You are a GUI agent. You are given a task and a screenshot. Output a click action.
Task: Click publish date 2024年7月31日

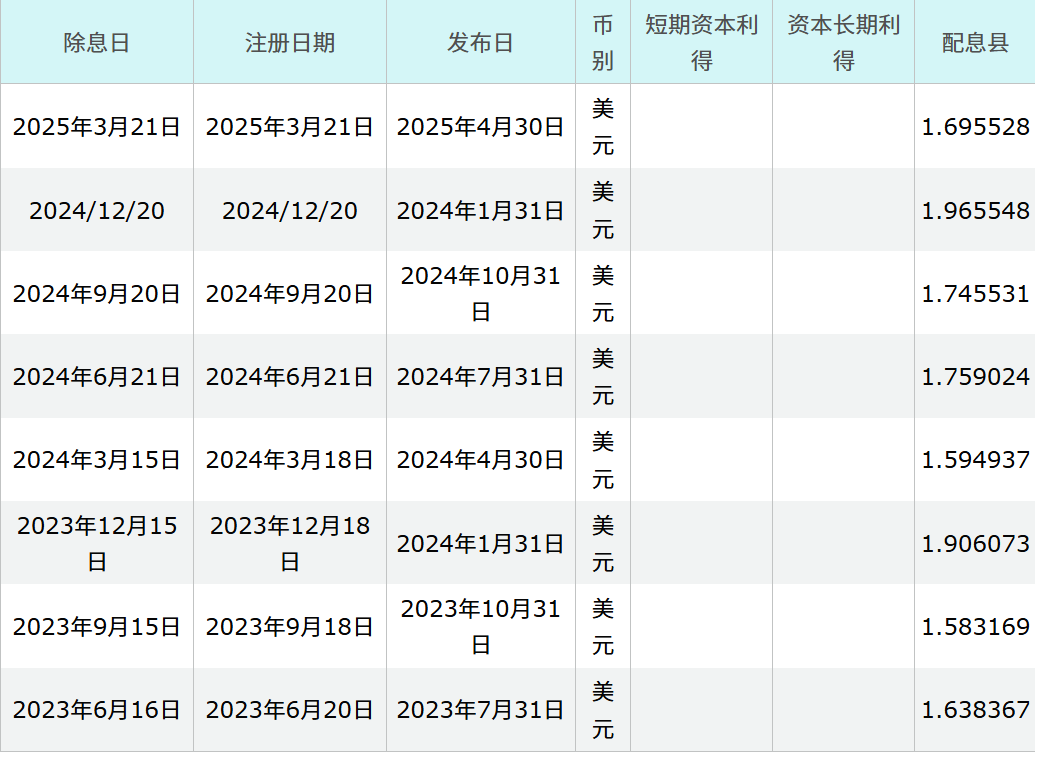pyautogui.click(x=480, y=376)
